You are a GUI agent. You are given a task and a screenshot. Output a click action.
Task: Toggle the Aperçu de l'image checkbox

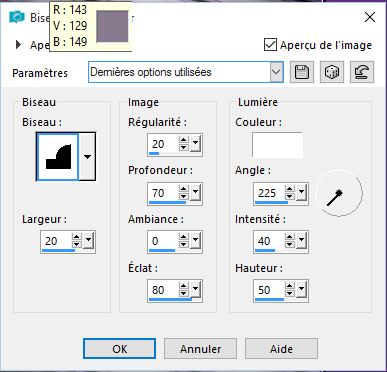coord(270,45)
